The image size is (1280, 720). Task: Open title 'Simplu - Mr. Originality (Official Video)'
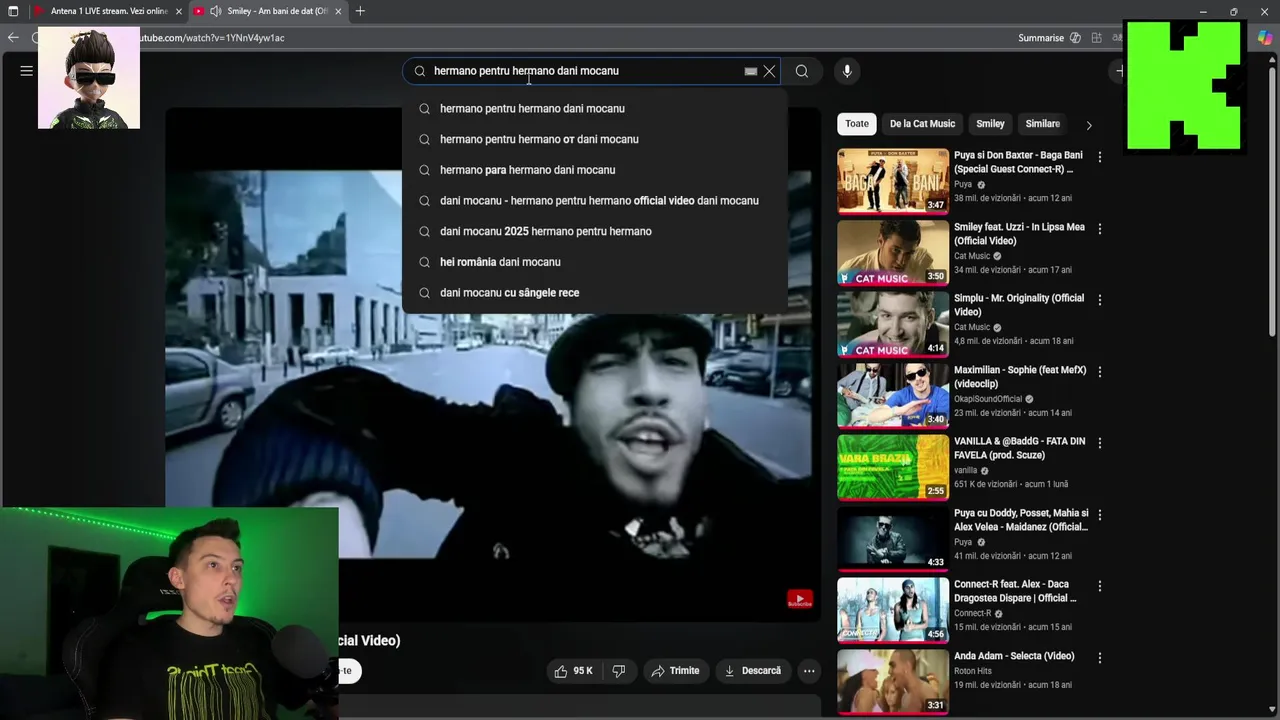click(x=1019, y=305)
